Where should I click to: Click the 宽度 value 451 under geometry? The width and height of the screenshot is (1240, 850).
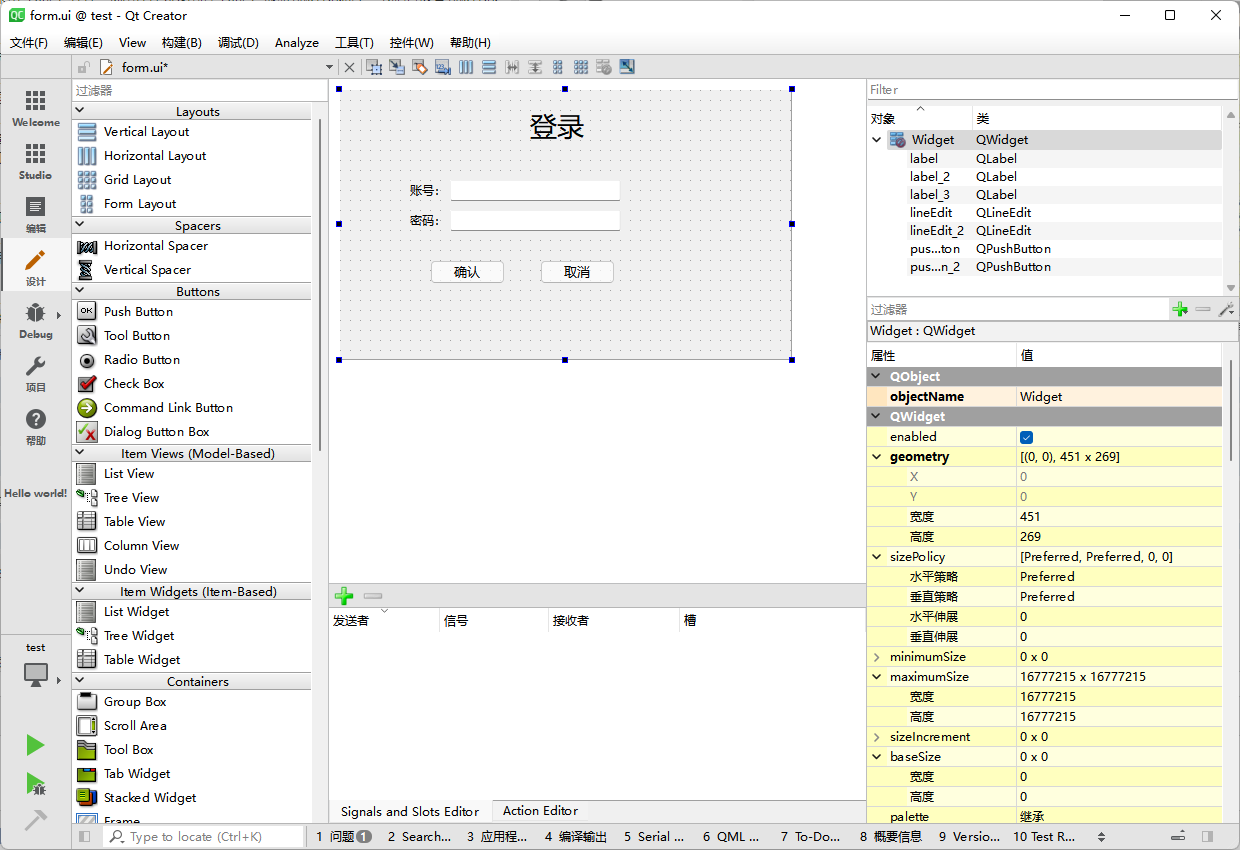pyautogui.click(x=1119, y=517)
